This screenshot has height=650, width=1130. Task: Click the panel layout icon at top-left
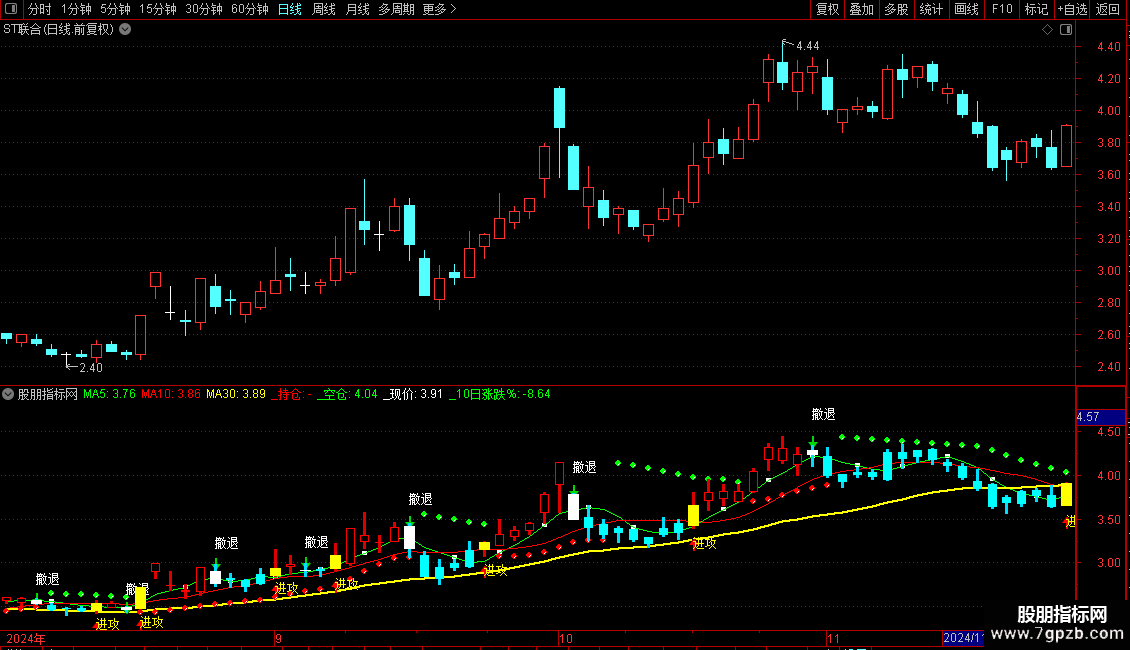point(11,9)
